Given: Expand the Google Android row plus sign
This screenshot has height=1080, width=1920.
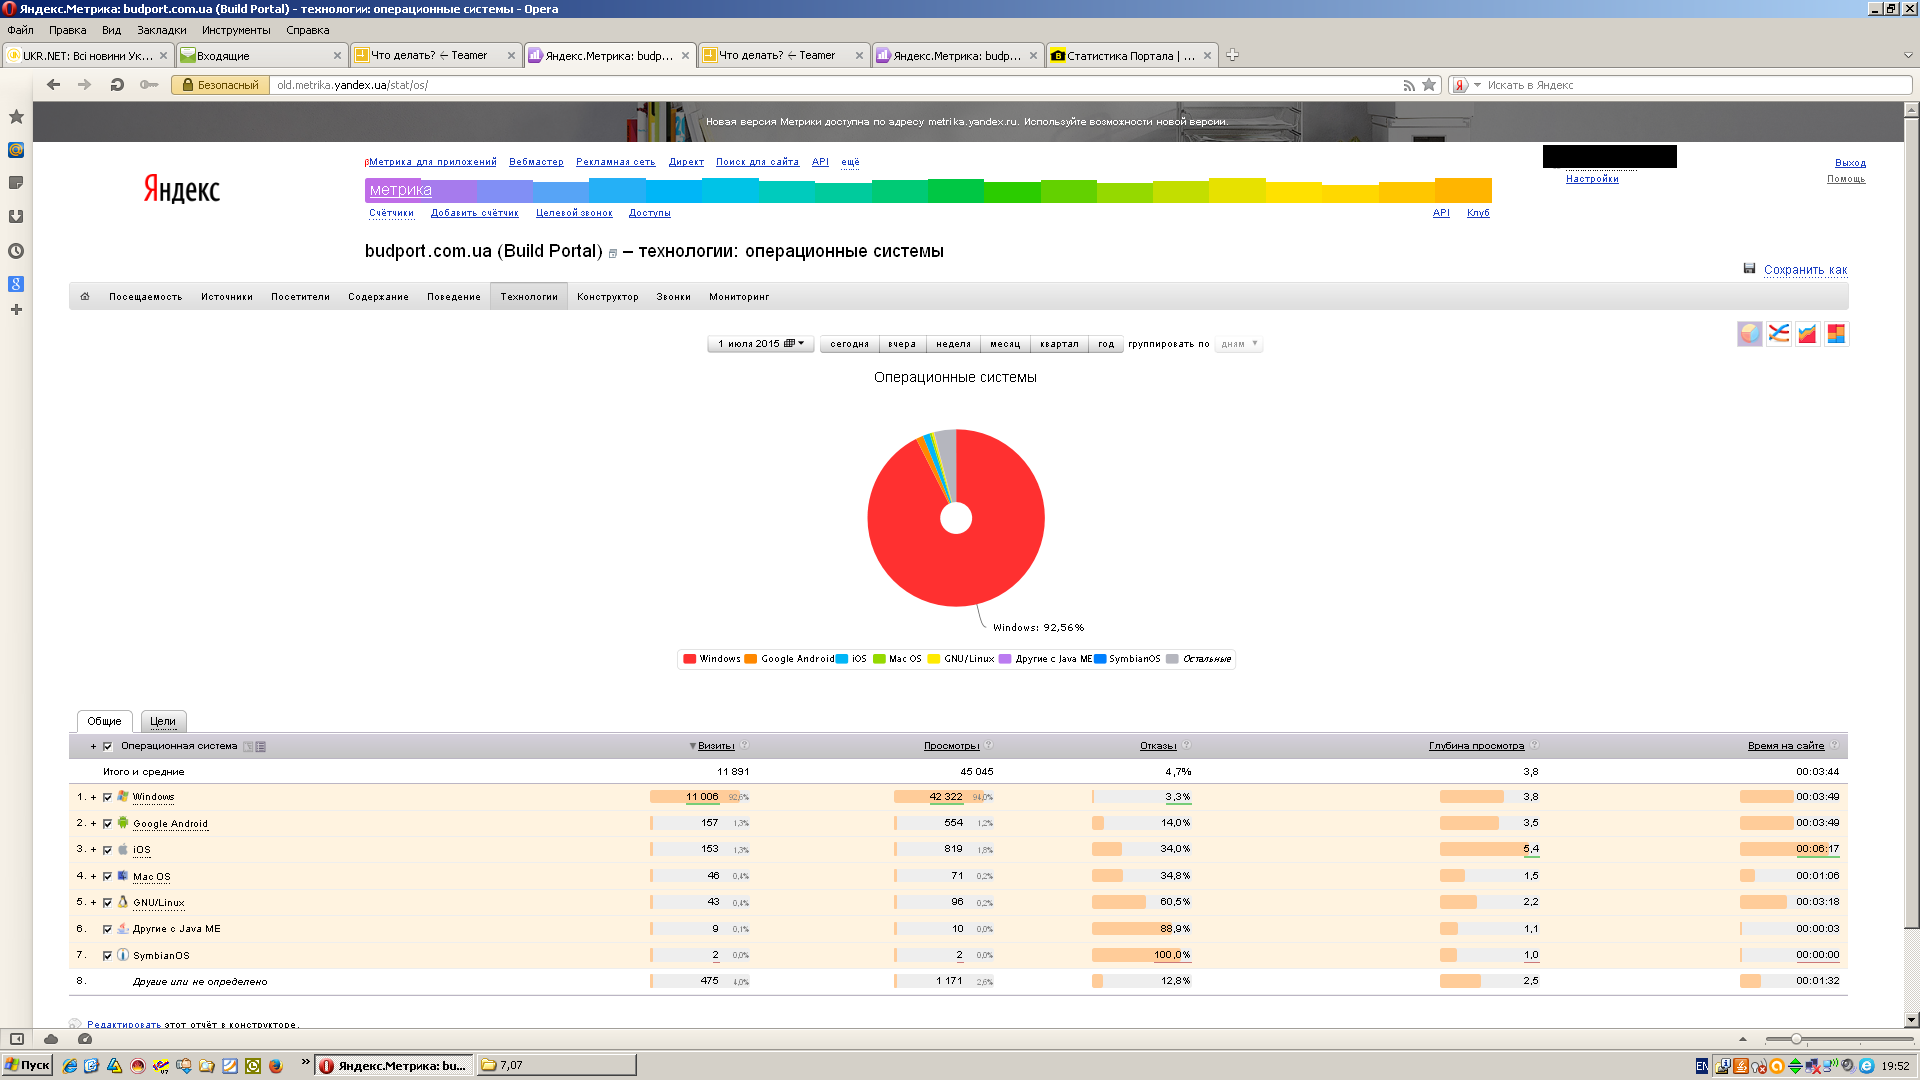Looking at the screenshot, I should click(x=93, y=824).
